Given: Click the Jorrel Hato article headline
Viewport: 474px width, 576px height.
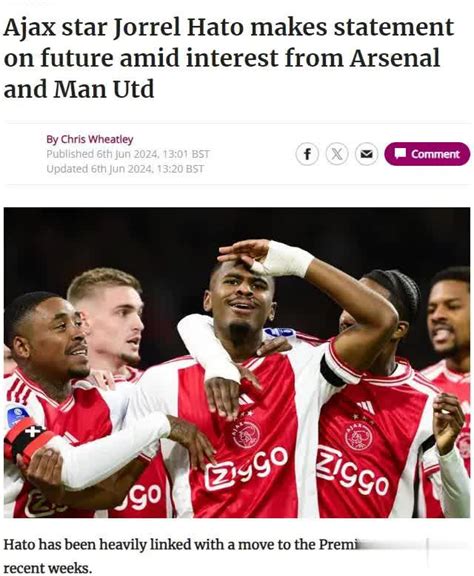Looking at the screenshot, I should tap(229, 58).
